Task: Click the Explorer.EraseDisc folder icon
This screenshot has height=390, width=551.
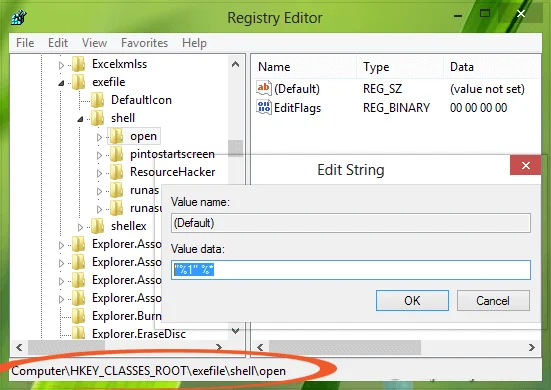Action: pos(79,333)
